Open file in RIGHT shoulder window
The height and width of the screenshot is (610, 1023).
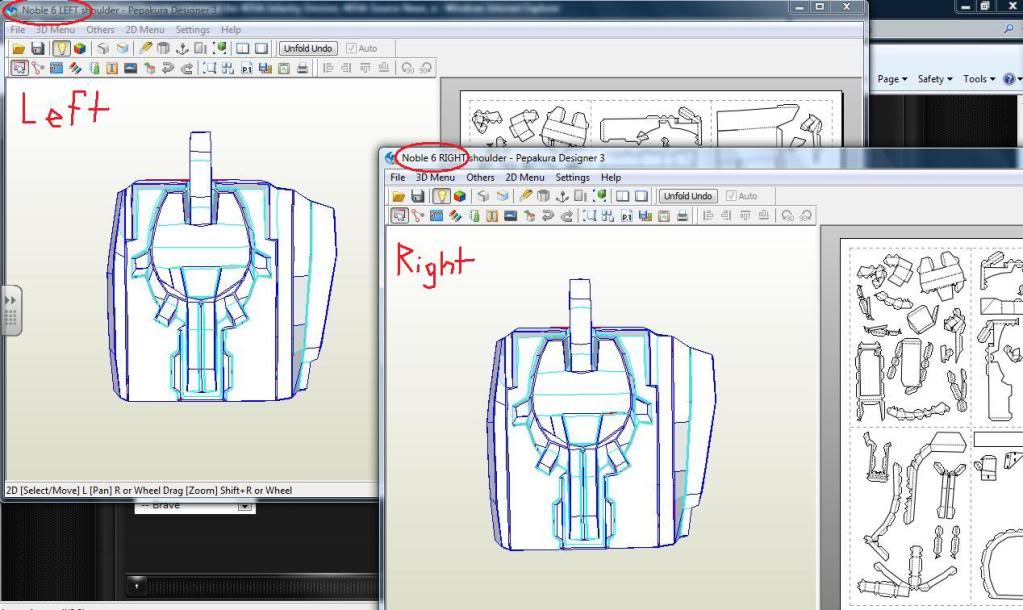399,196
